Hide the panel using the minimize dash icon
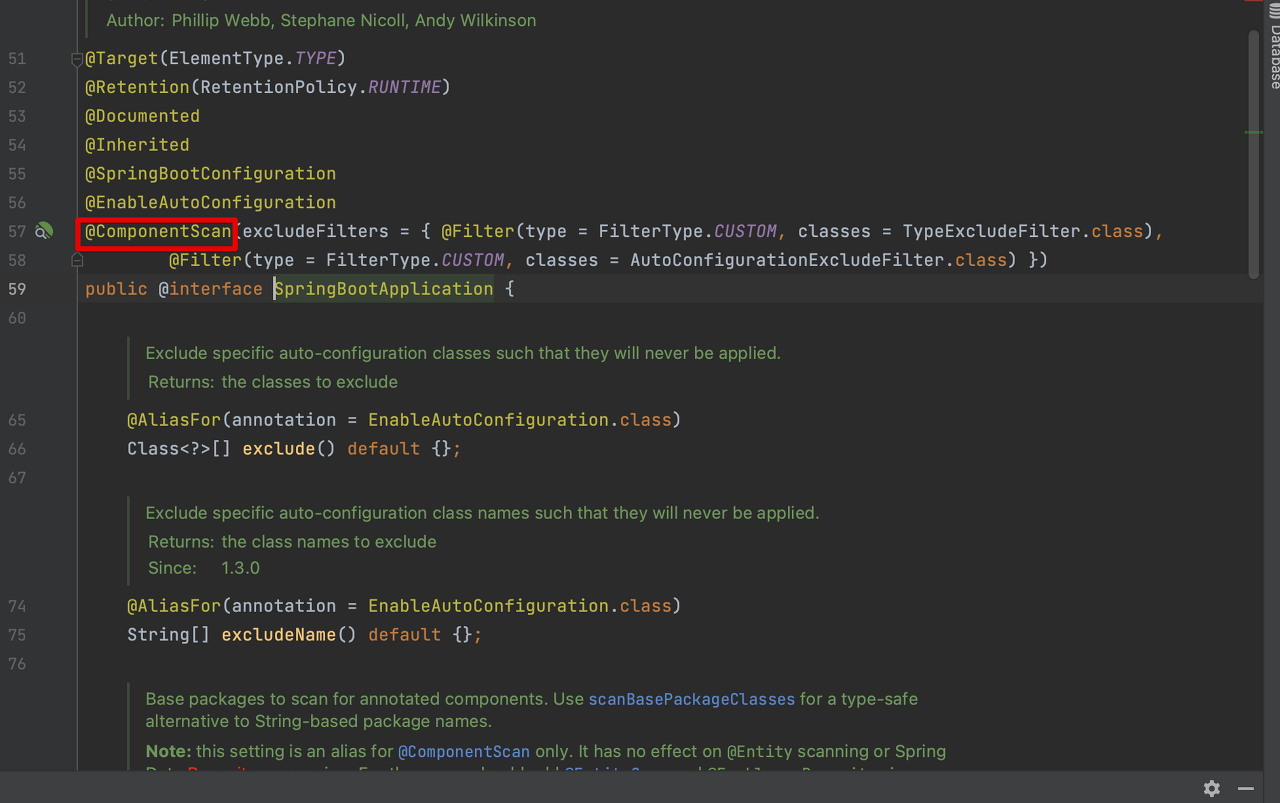Viewport: 1280px width, 803px height. 1245,788
